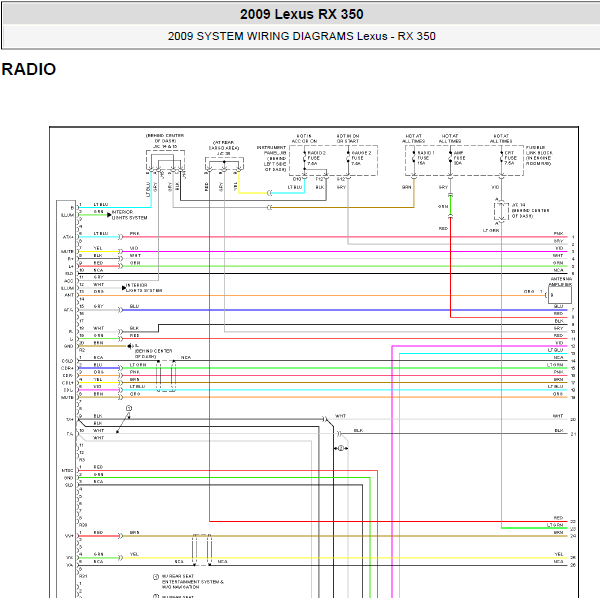Viewport: 600px width, 598px height.
Task: Click the "RADIO 2 FUSE 7.5A" label
Action: tap(316, 158)
